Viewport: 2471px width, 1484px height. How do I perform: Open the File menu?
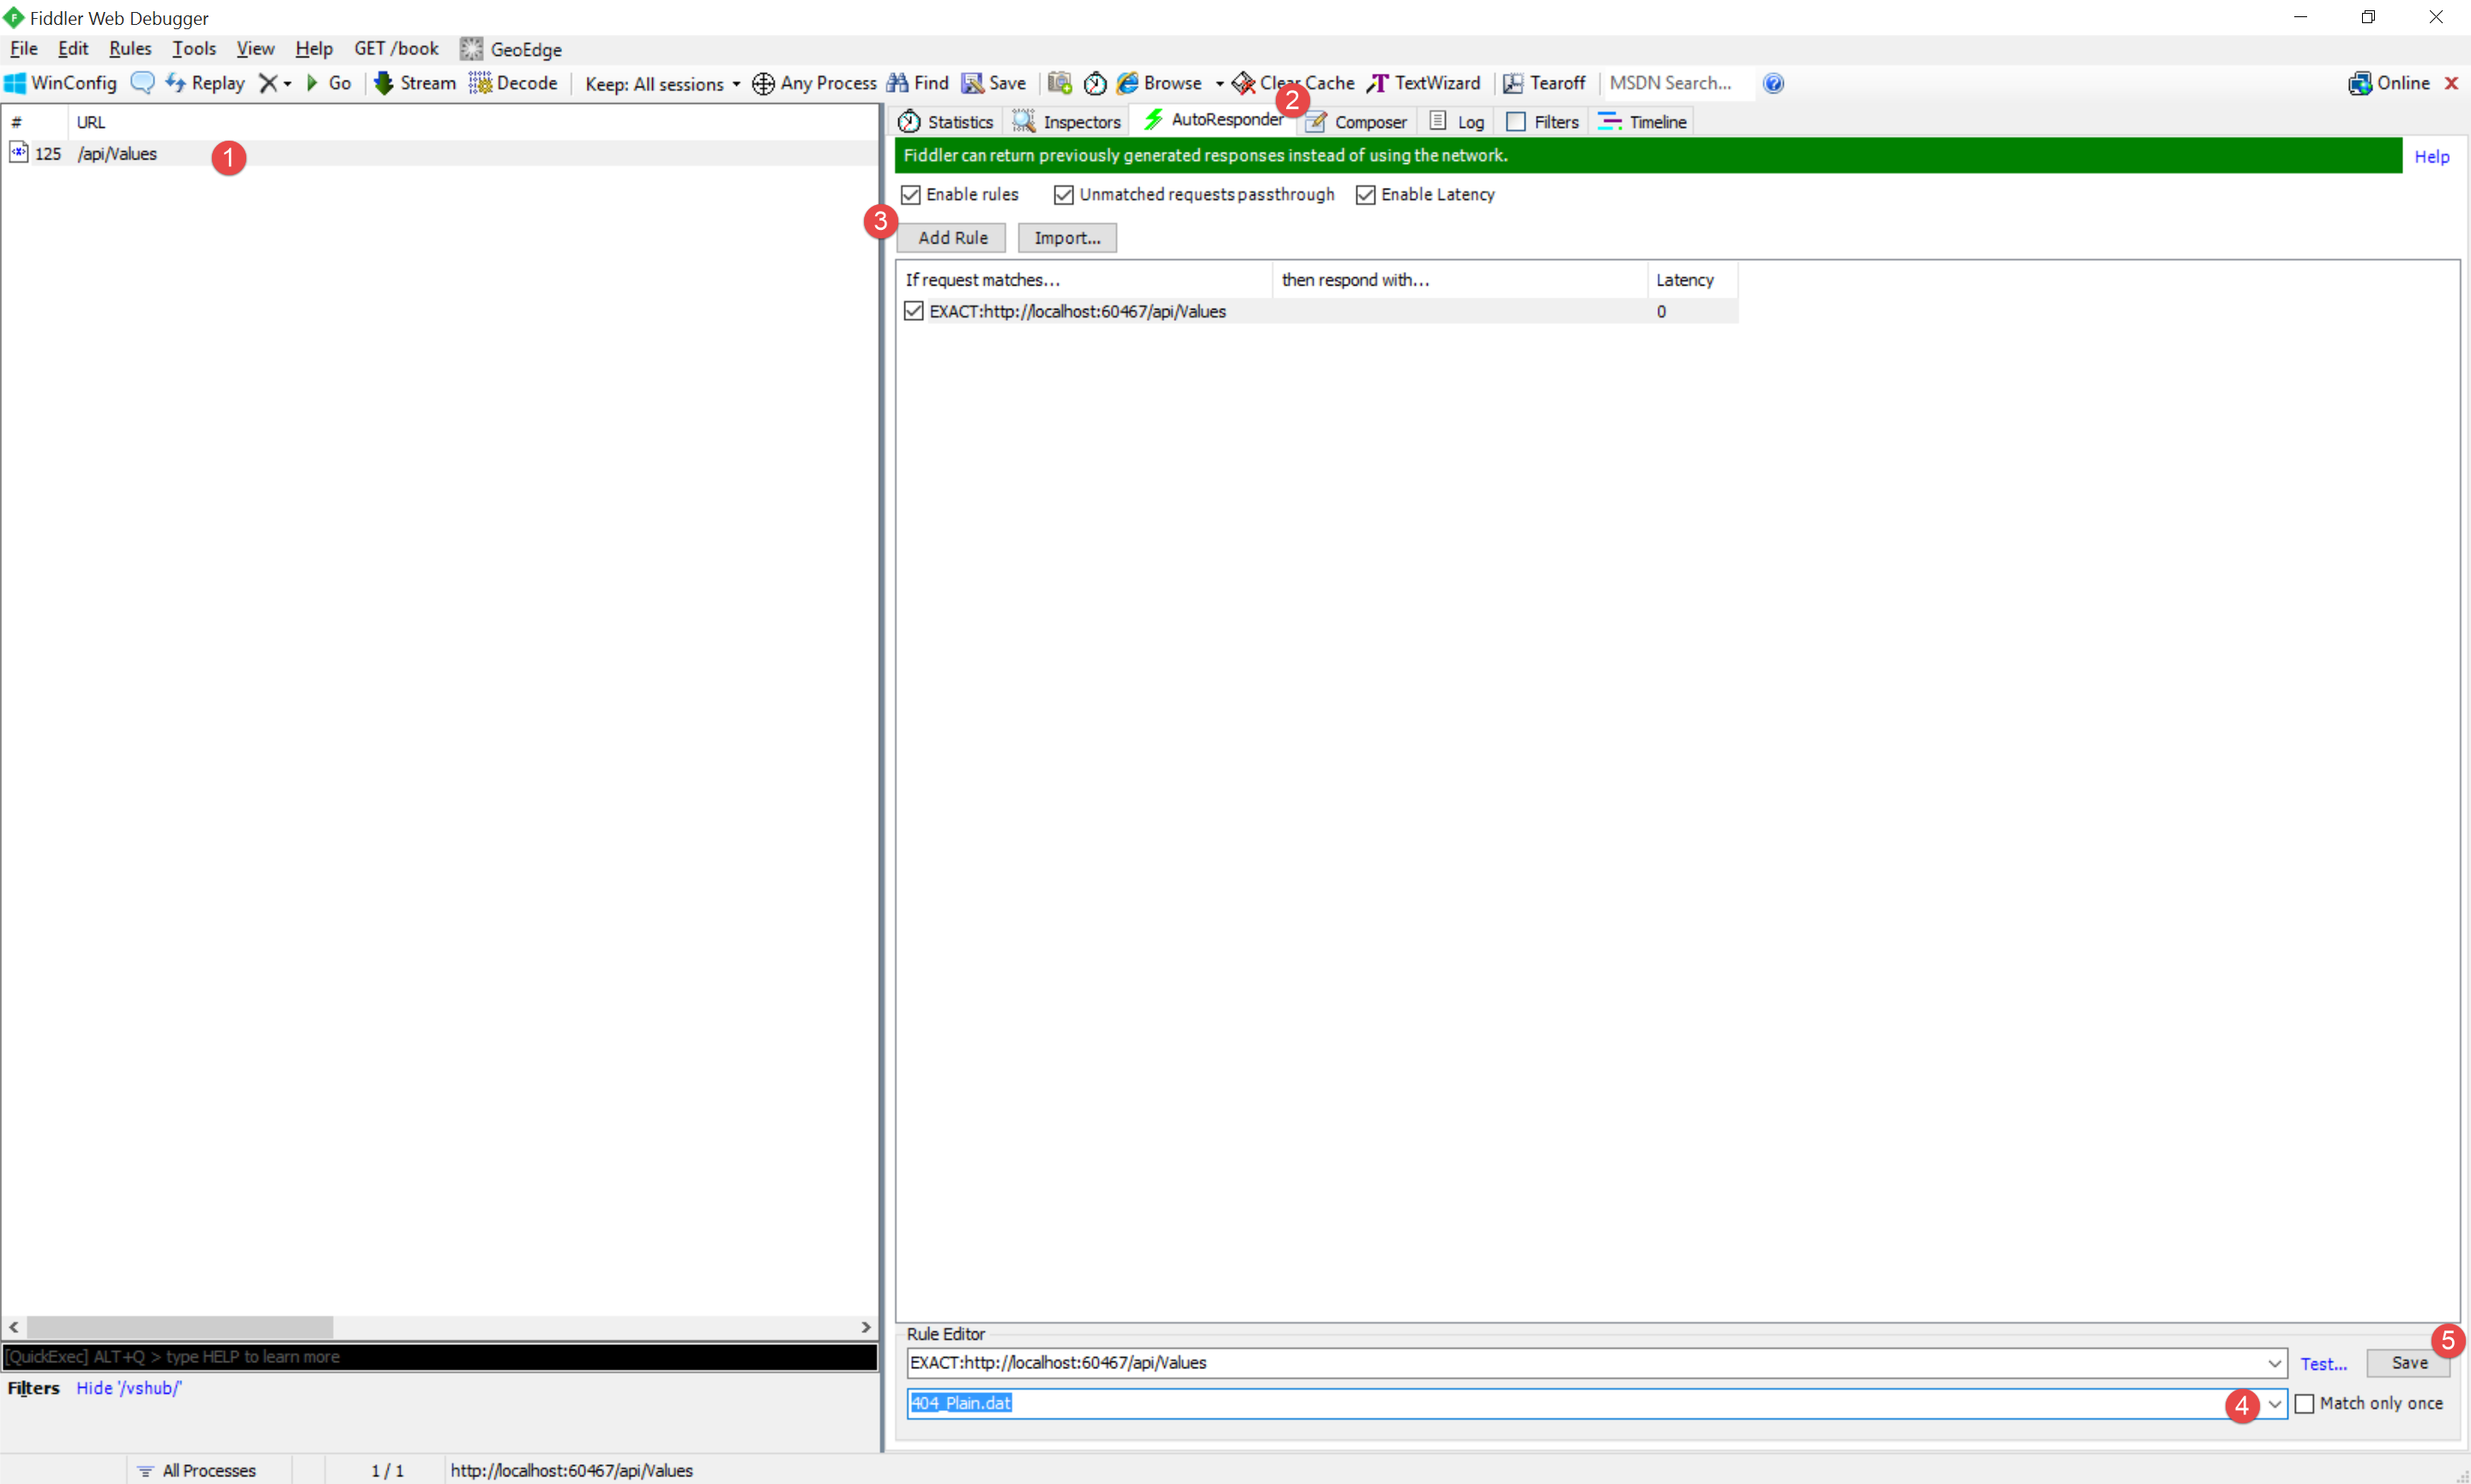click(24, 48)
